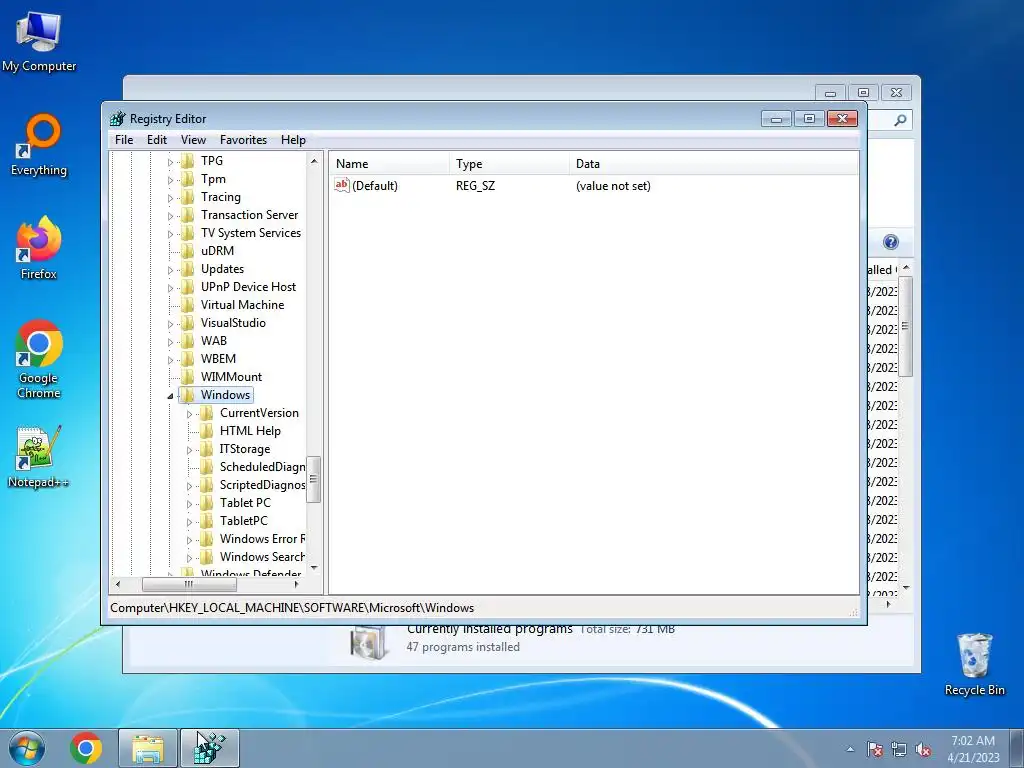Click help icon in Programs window
Image resolution: width=1024 pixels, height=768 pixels.
891,242
